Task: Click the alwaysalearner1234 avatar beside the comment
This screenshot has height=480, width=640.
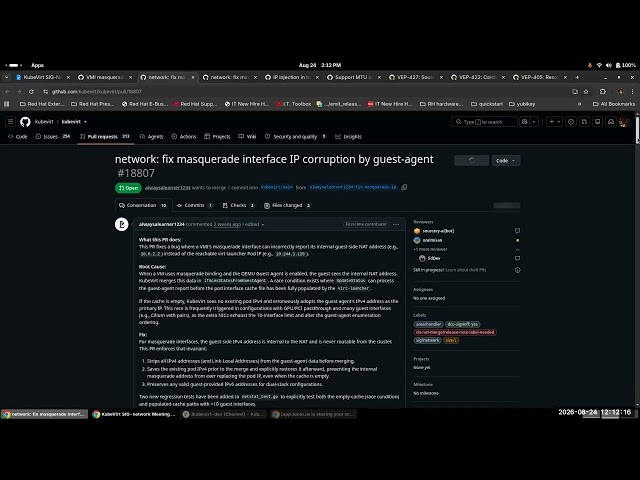Action: point(122,224)
